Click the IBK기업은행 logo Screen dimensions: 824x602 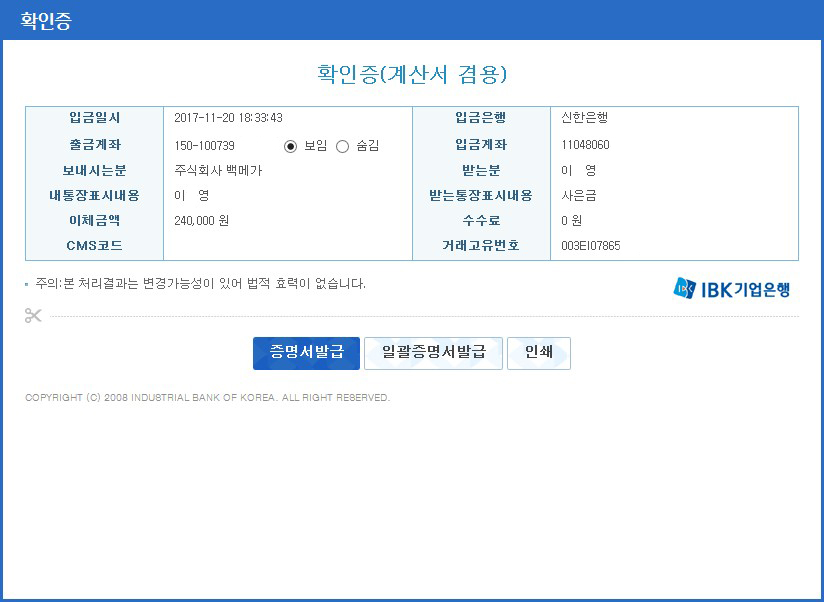point(732,289)
